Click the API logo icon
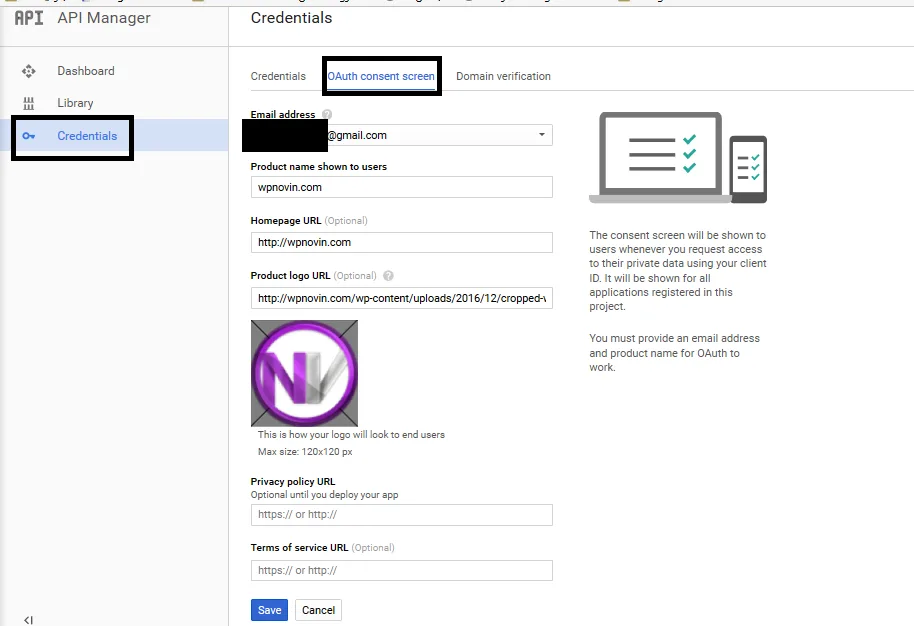Screen dimensions: 914x626 [29, 18]
